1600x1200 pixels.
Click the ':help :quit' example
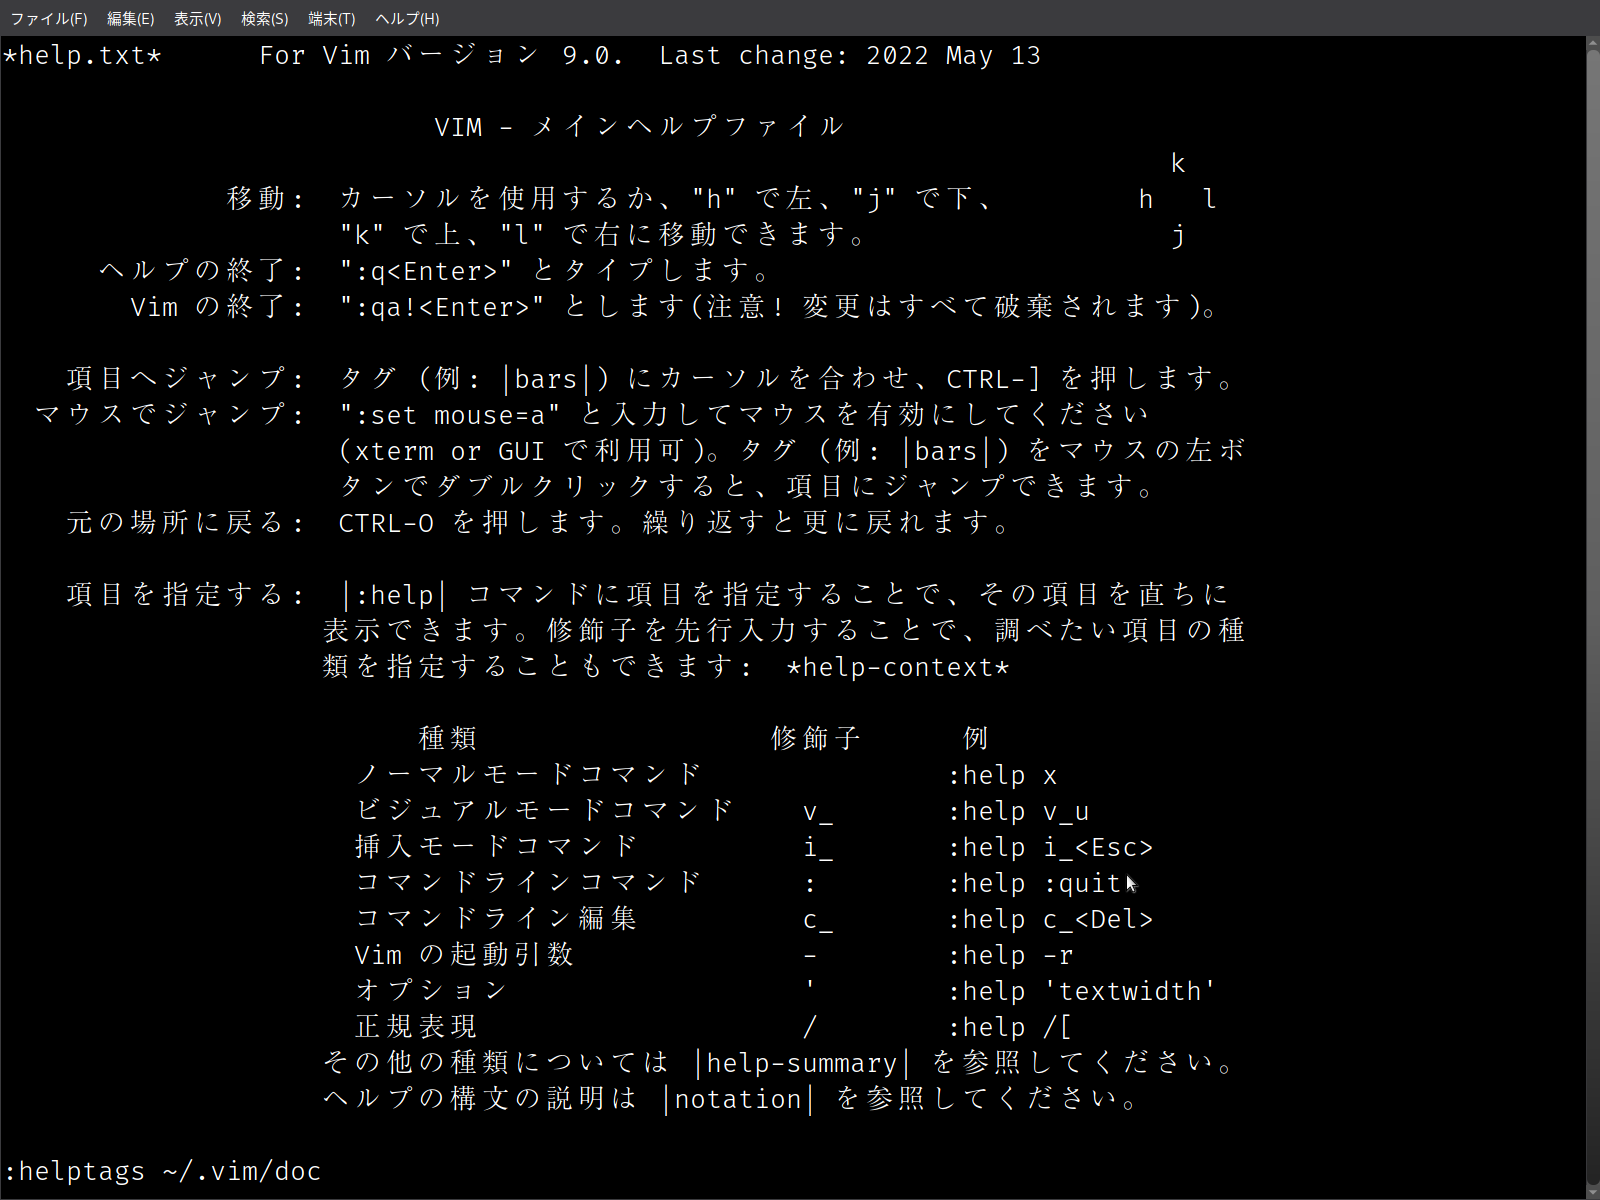point(1034,883)
